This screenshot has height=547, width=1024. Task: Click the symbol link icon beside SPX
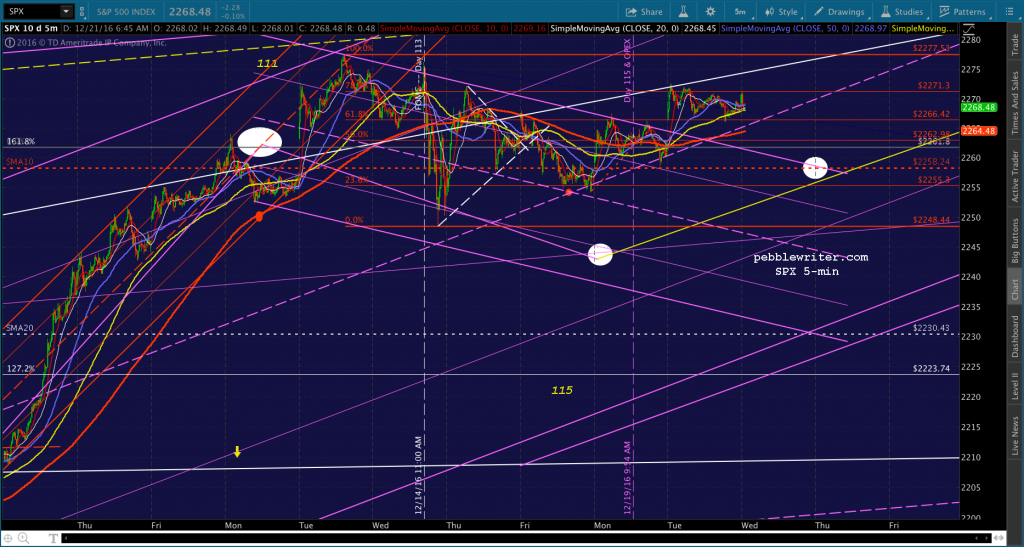(83, 11)
